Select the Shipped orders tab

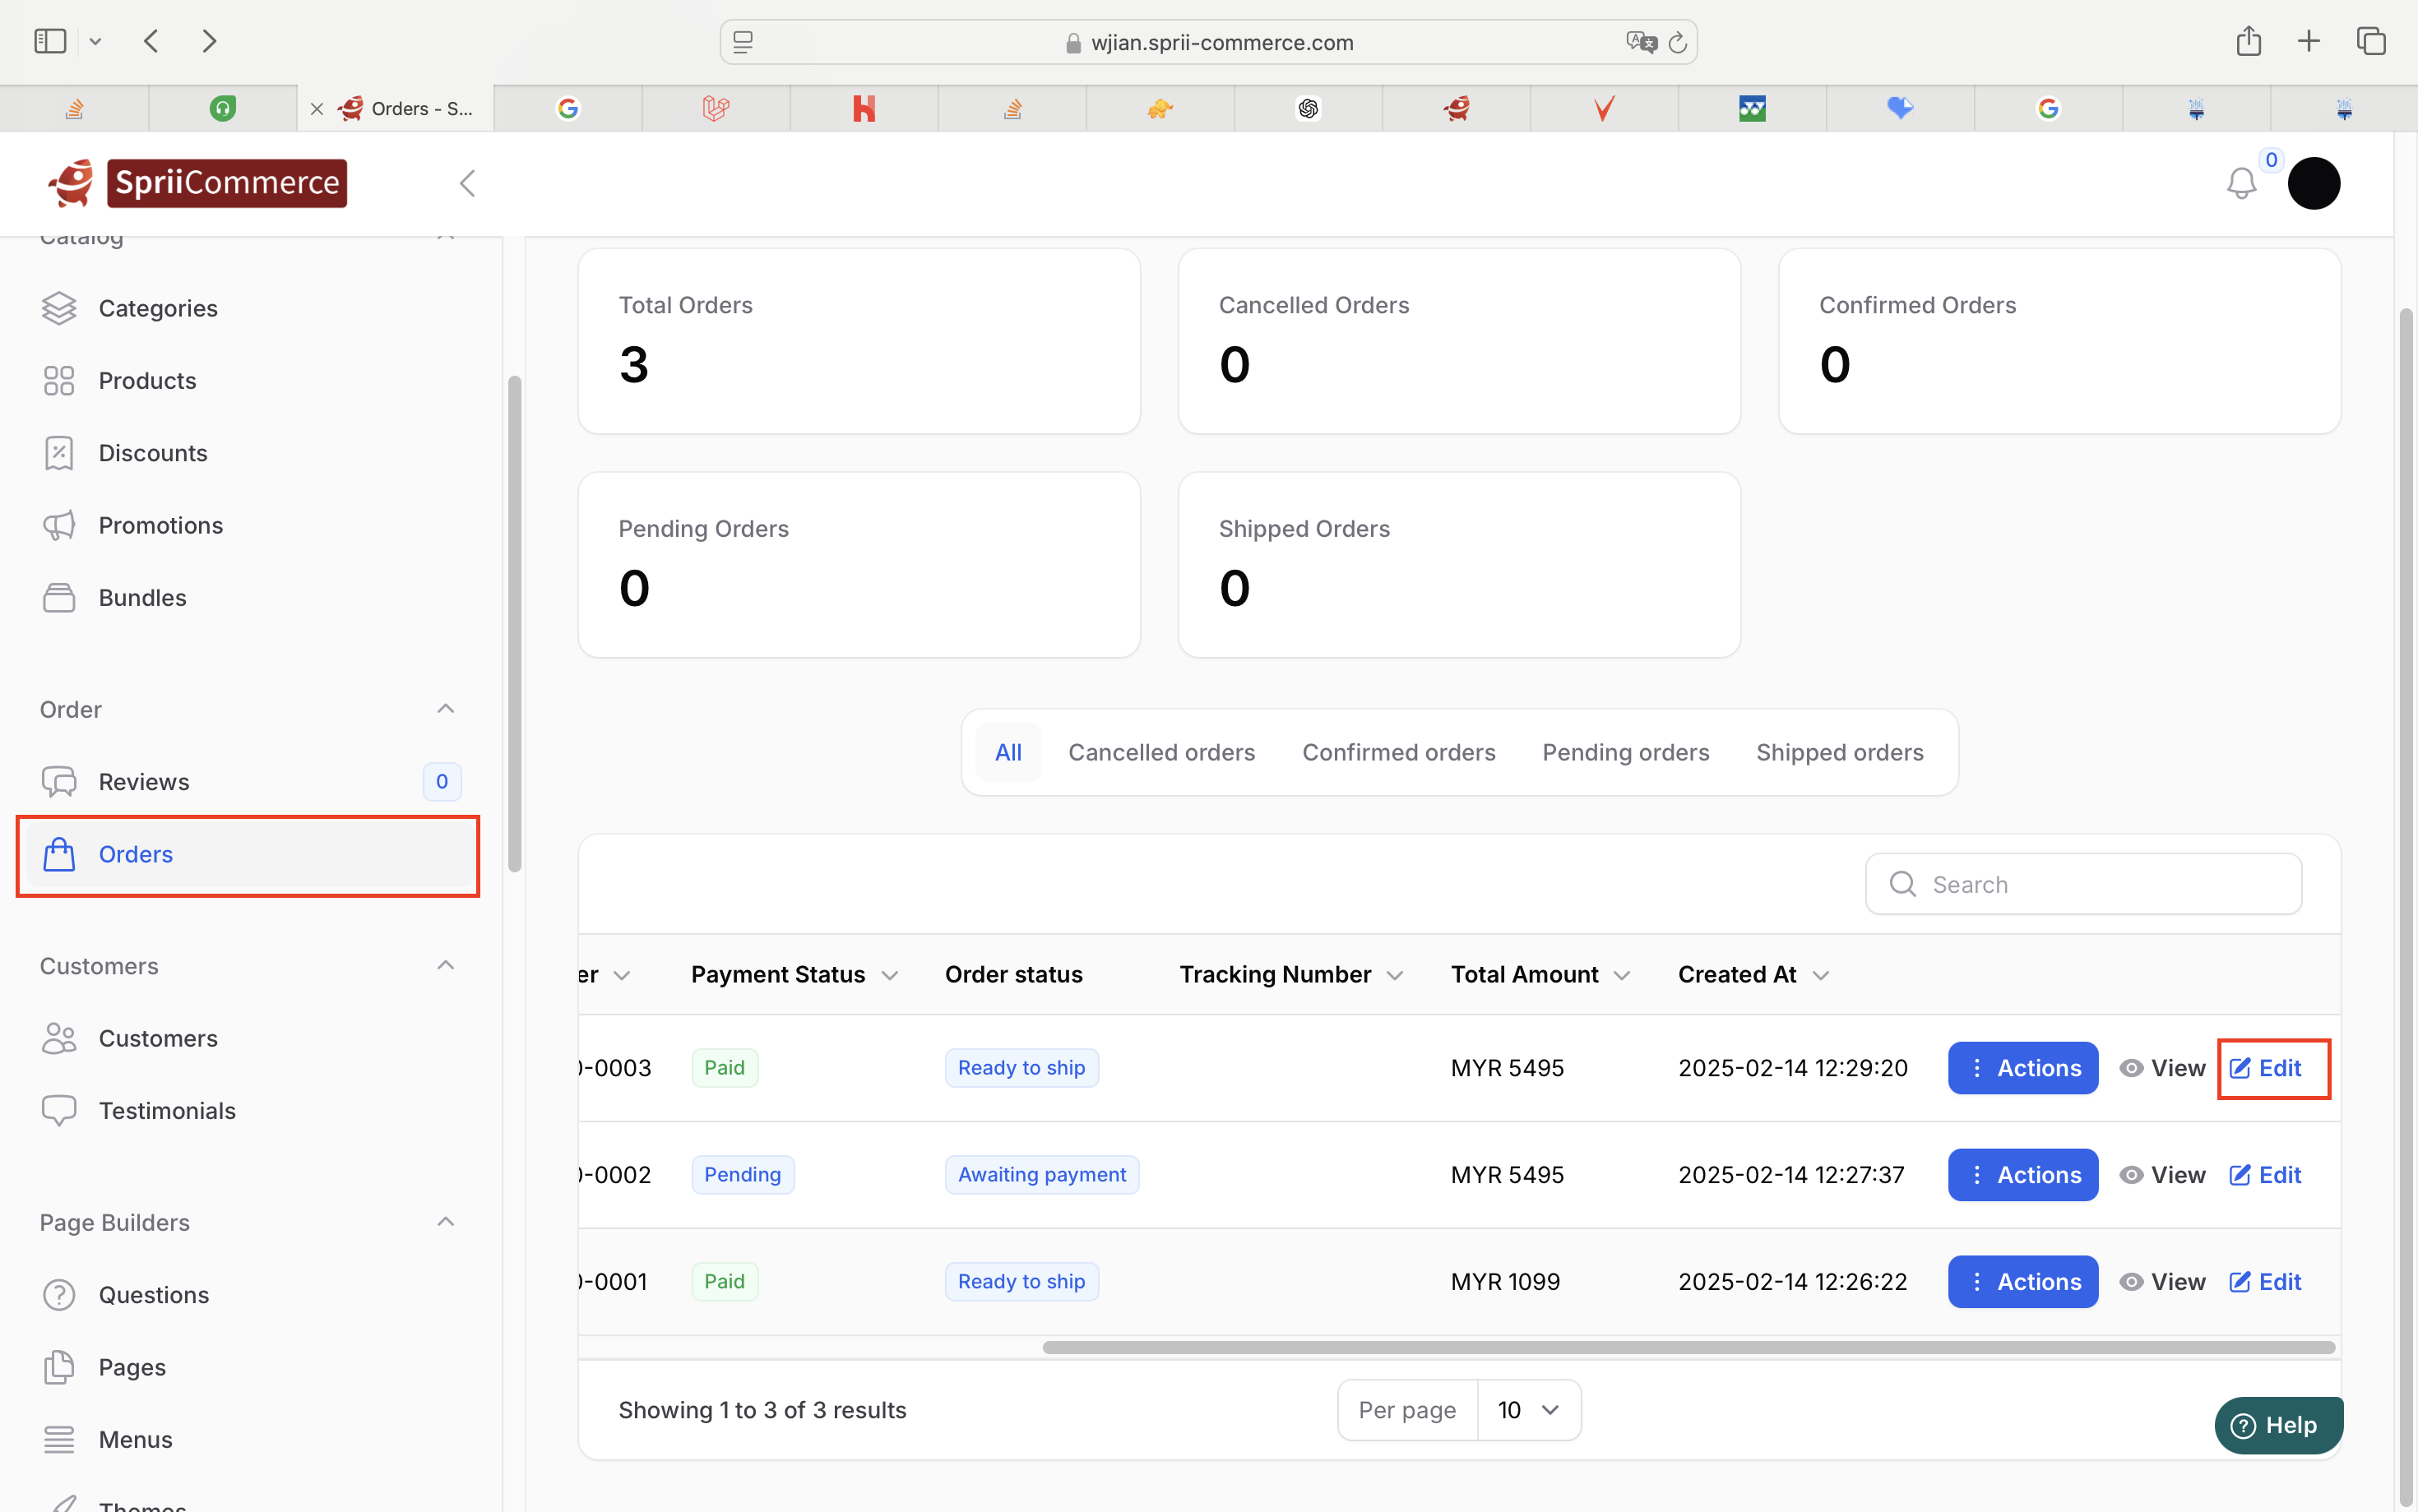pos(1839,752)
